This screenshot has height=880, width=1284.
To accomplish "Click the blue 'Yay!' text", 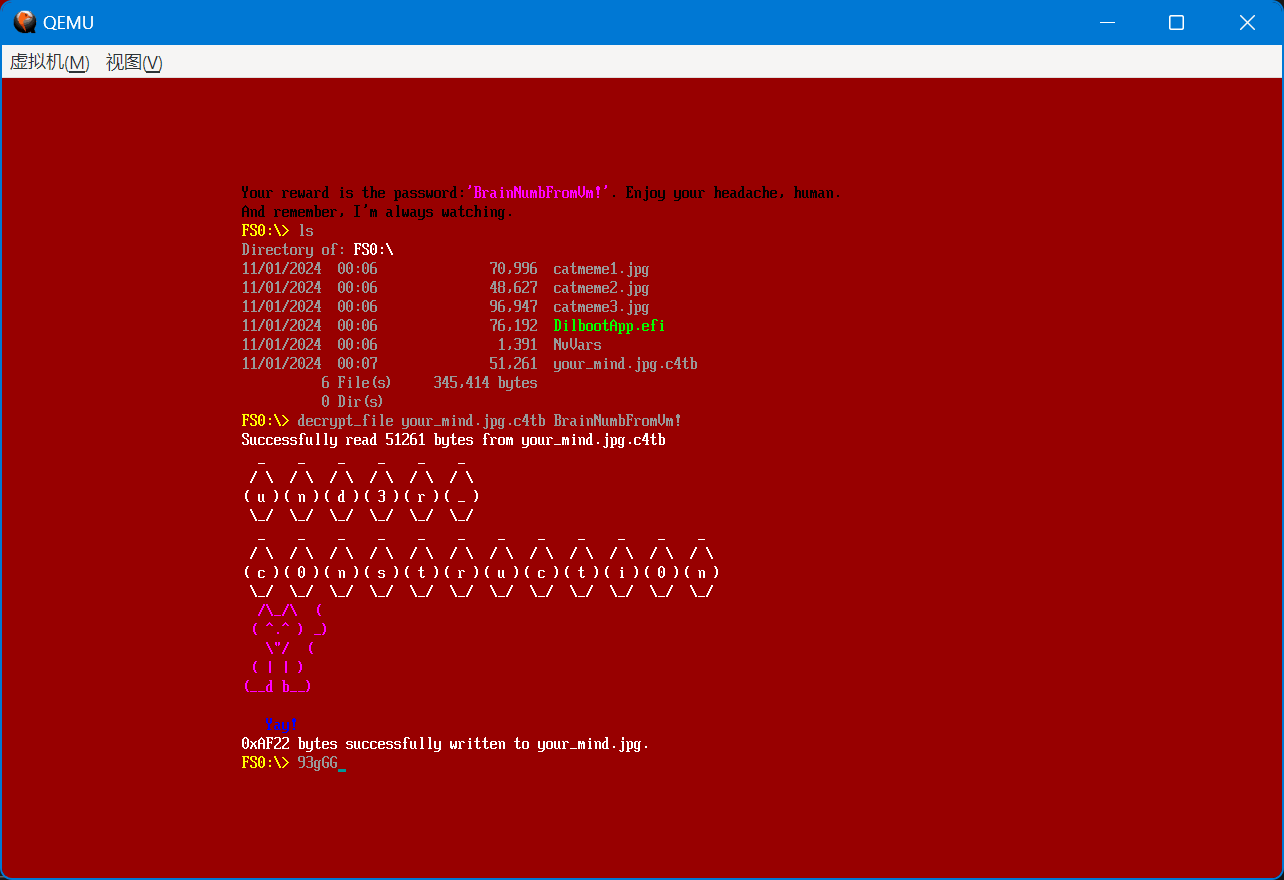I will click(281, 724).
